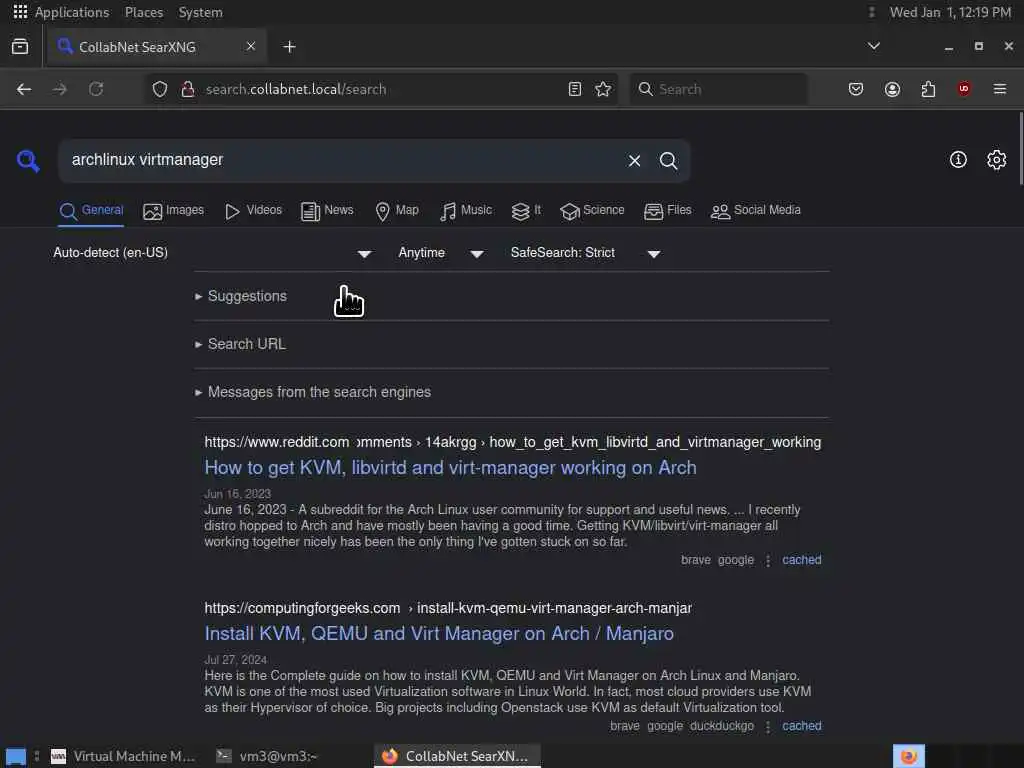Switch to the Science search tab

coord(592,210)
